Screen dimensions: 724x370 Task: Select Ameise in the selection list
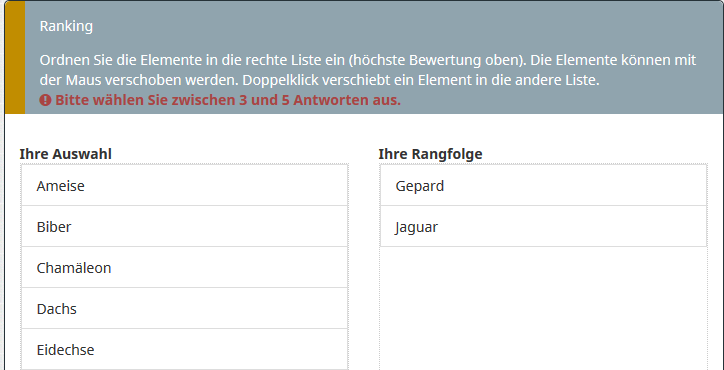(x=184, y=186)
